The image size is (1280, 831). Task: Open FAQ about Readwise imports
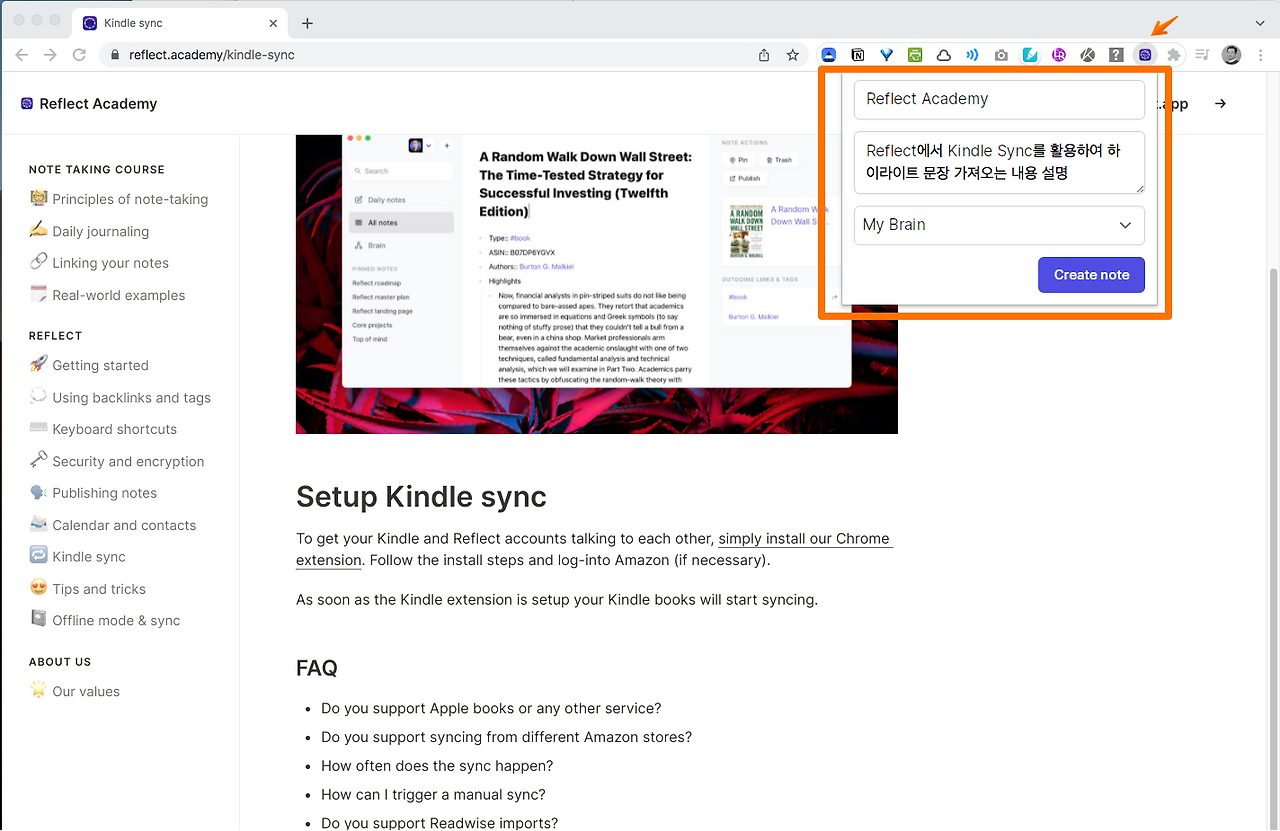click(x=439, y=823)
